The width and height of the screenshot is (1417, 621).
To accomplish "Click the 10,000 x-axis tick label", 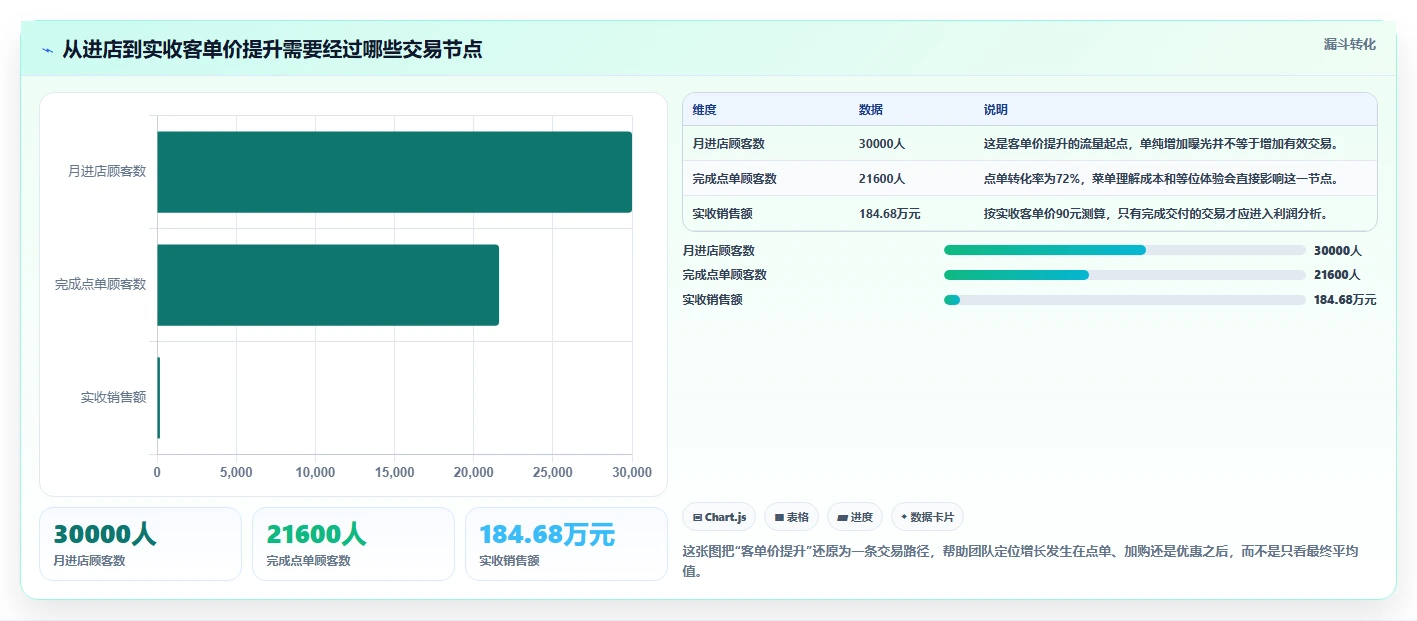I will click(315, 472).
